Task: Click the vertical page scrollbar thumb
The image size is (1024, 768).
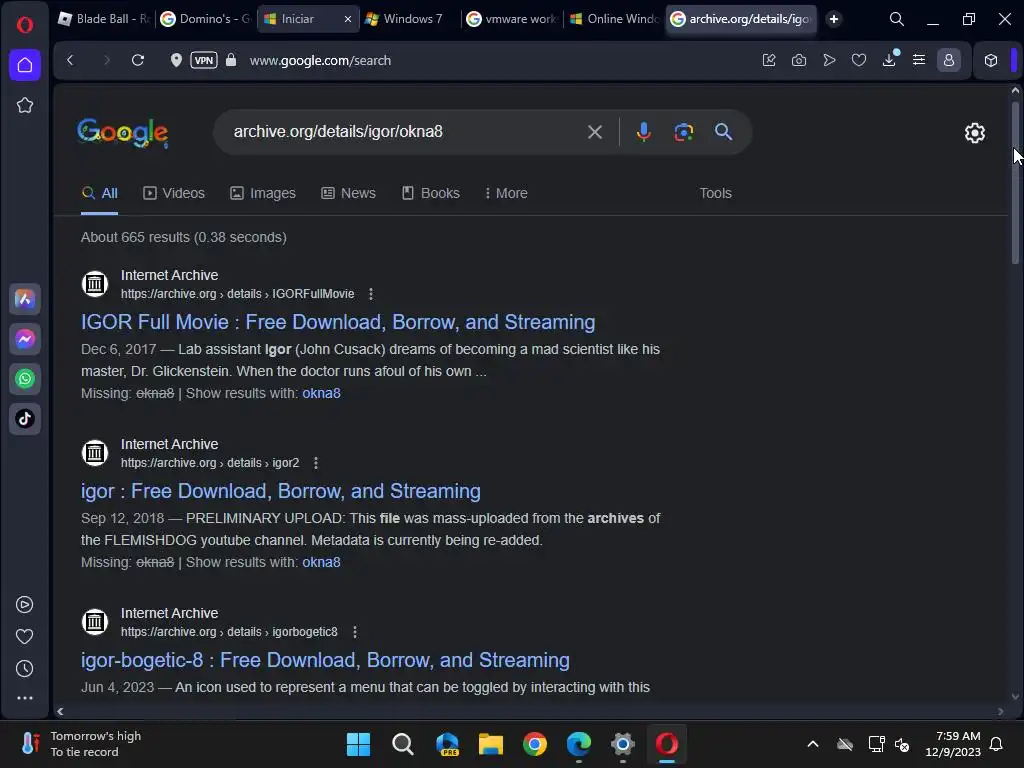Action: pyautogui.click(x=1016, y=183)
